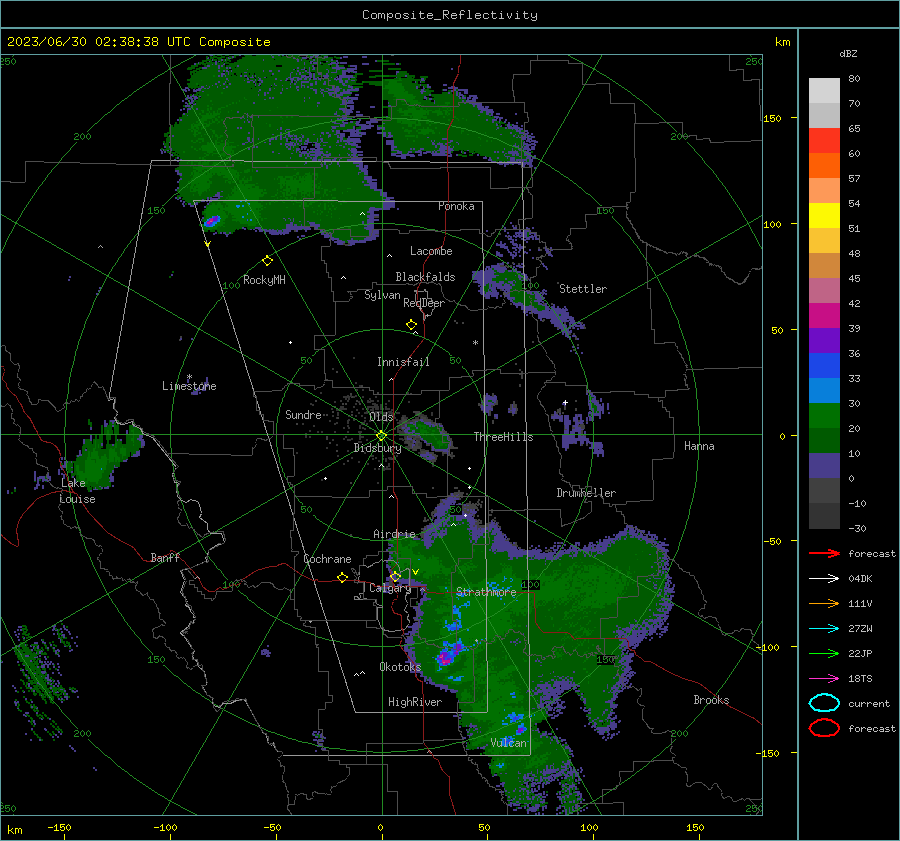This screenshot has width=900, height=841.
Task: Click the red forecast arrow in legend
Action: click(x=824, y=553)
